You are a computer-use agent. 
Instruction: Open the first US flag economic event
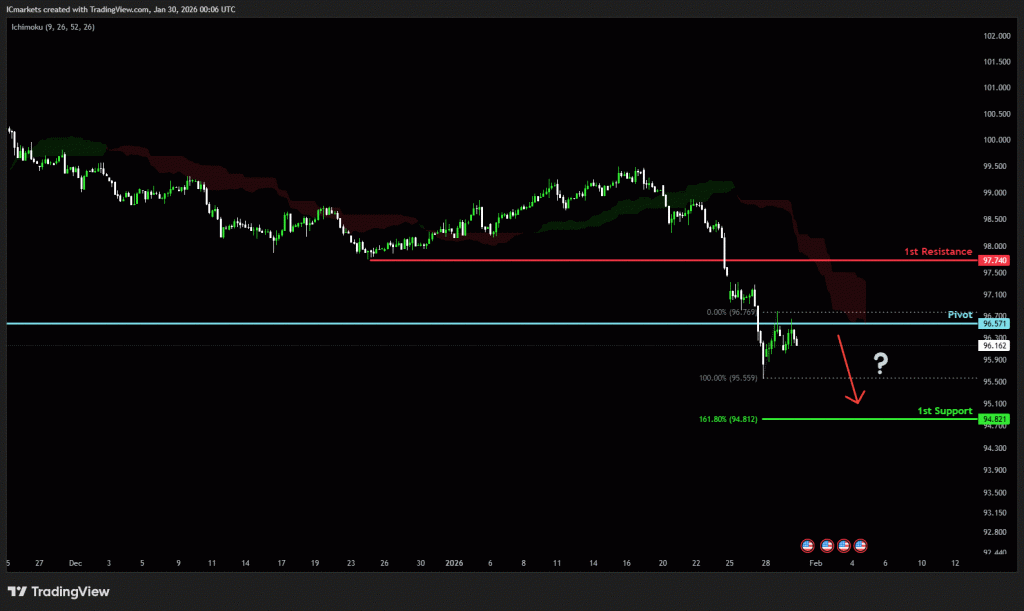808,545
